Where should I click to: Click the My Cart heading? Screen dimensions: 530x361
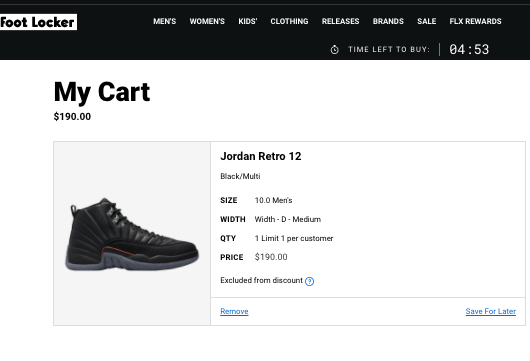[x=102, y=92]
